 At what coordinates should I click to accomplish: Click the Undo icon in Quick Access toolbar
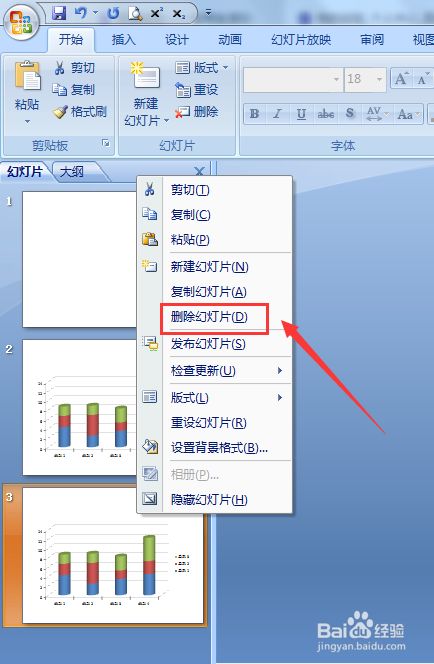pos(80,14)
